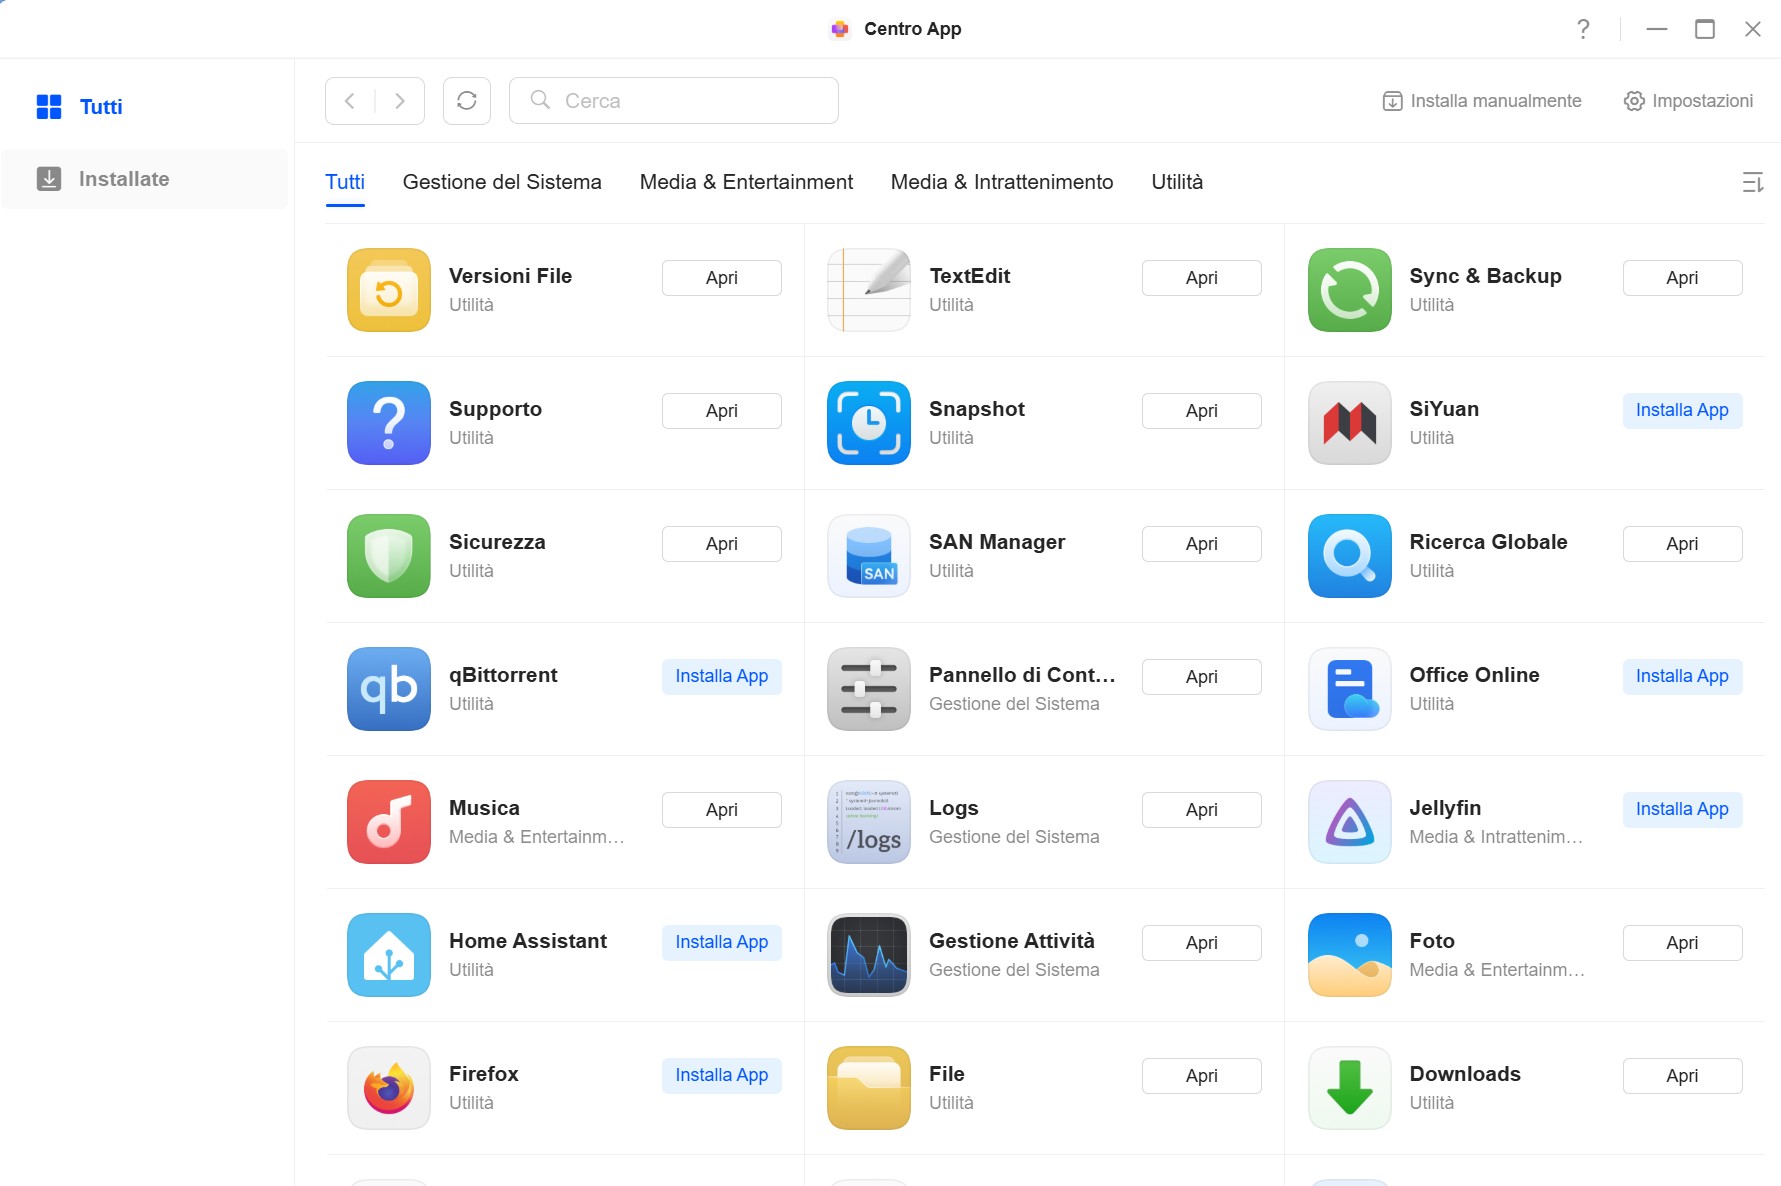Click the SiYuan app icon
The image size is (1781, 1186).
(1350, 423)
